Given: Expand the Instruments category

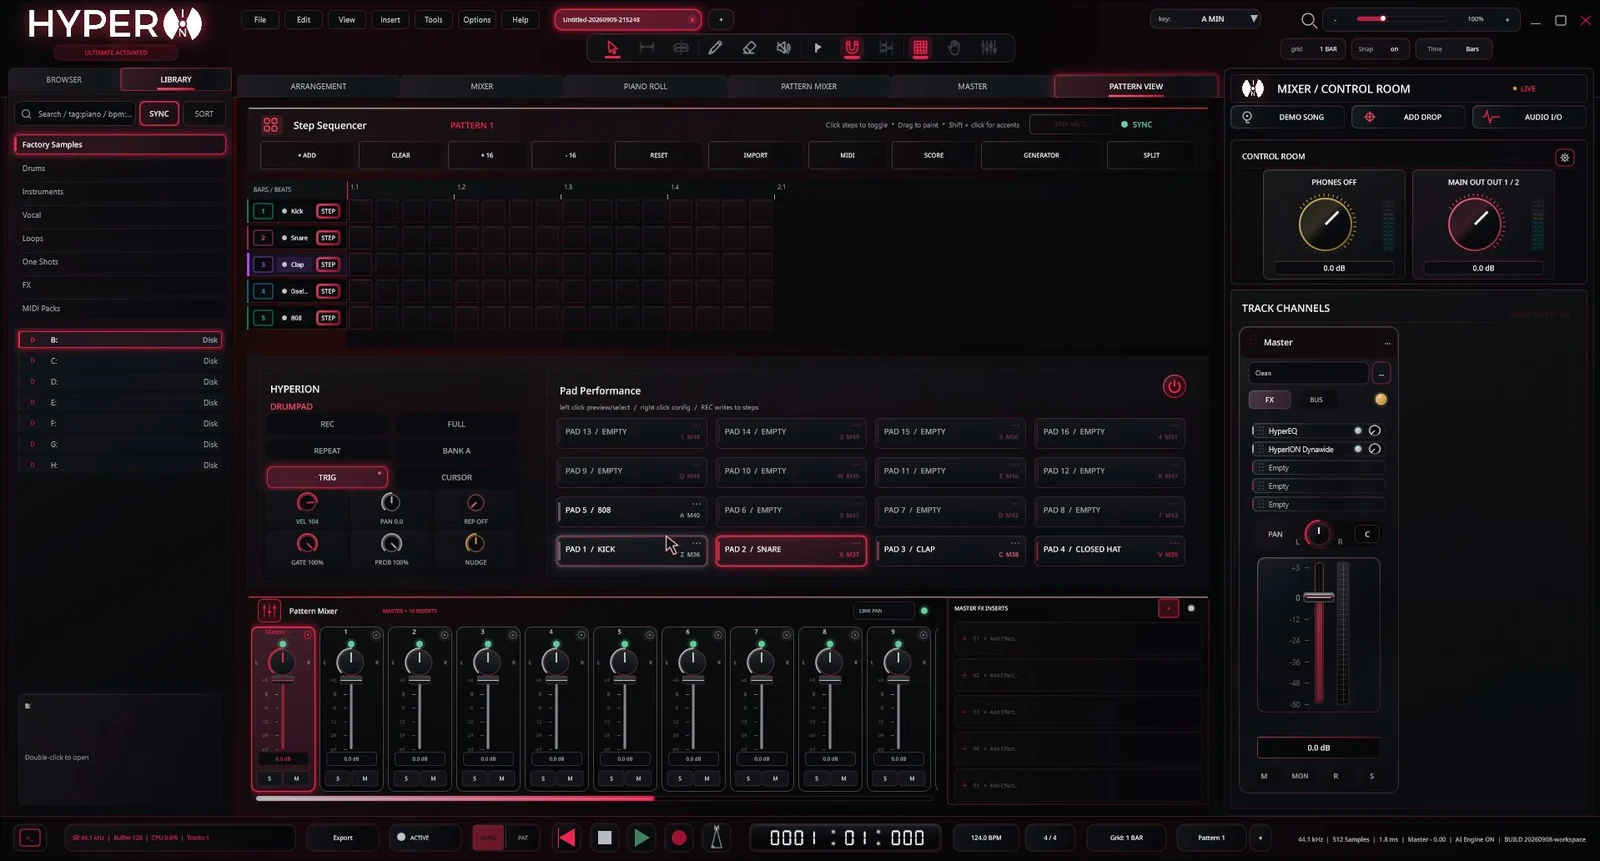Looking at the screenshot, I should 120,191.
